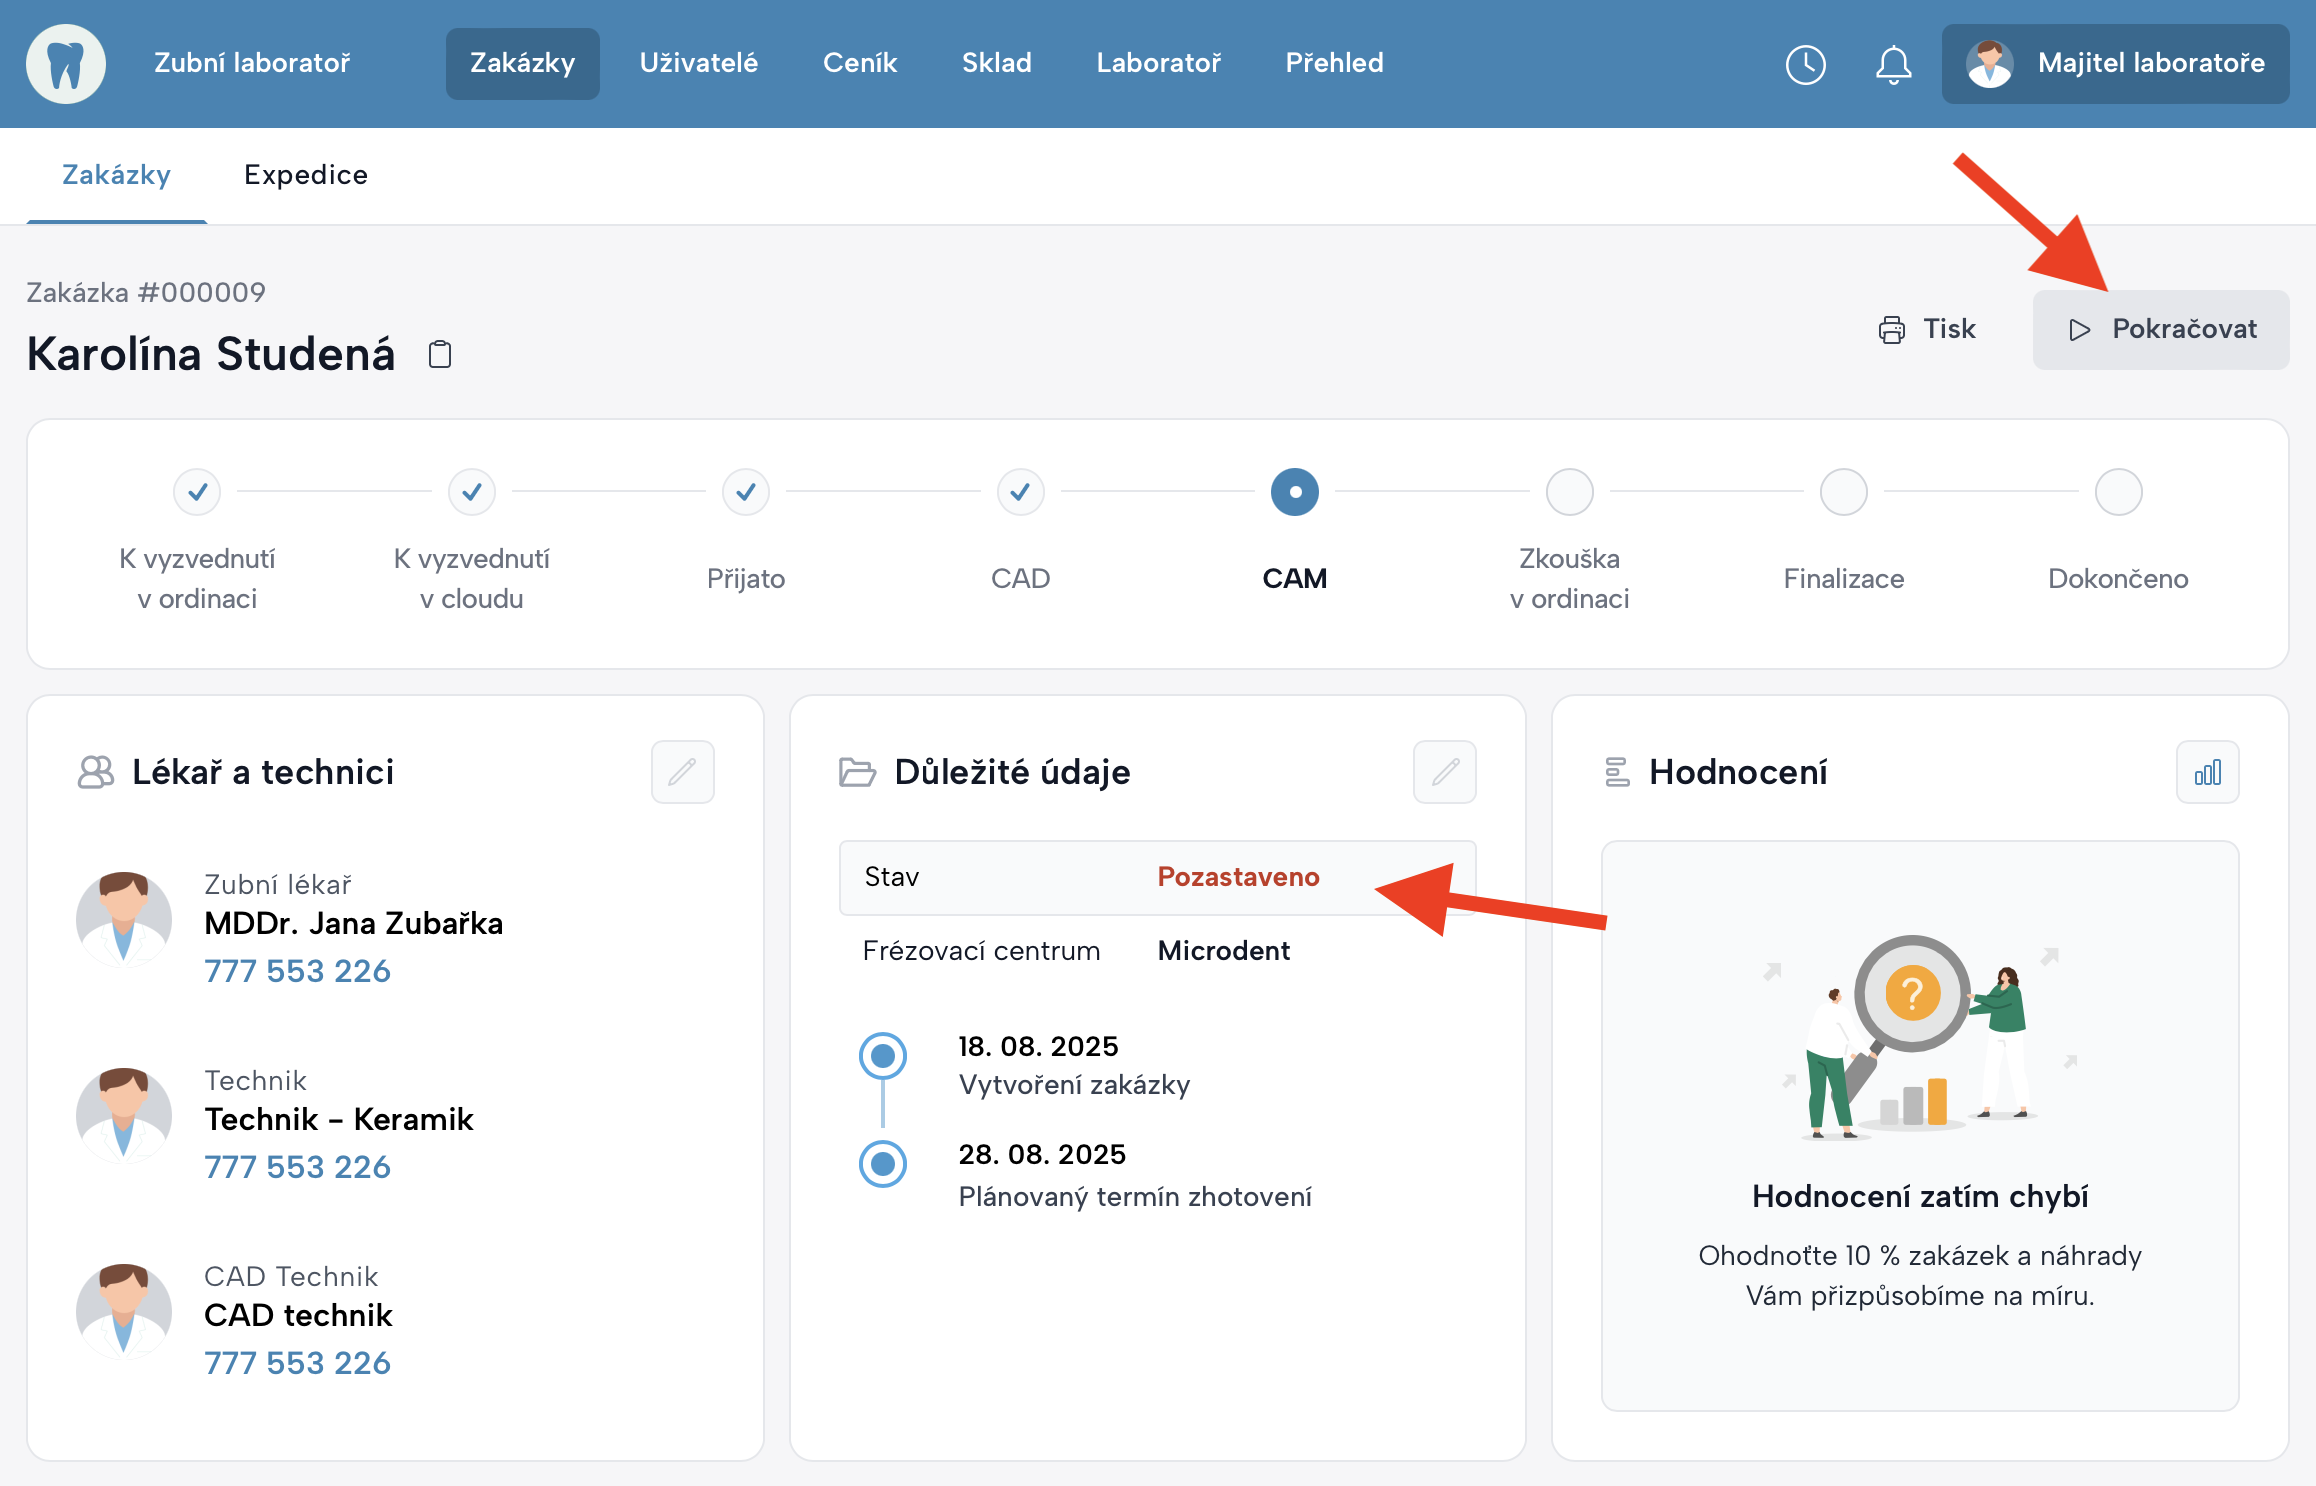Open the Ceník menu item
This screenshot has width=2316, height=1486.
click(x=859, y=63)
